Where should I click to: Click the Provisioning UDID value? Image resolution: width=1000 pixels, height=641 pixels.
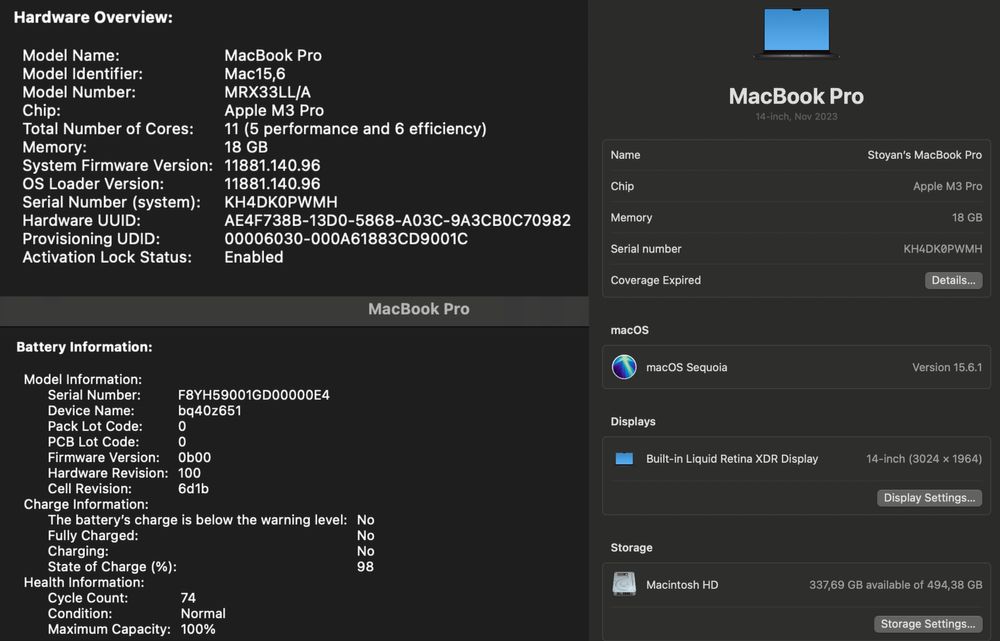point(346,239)
